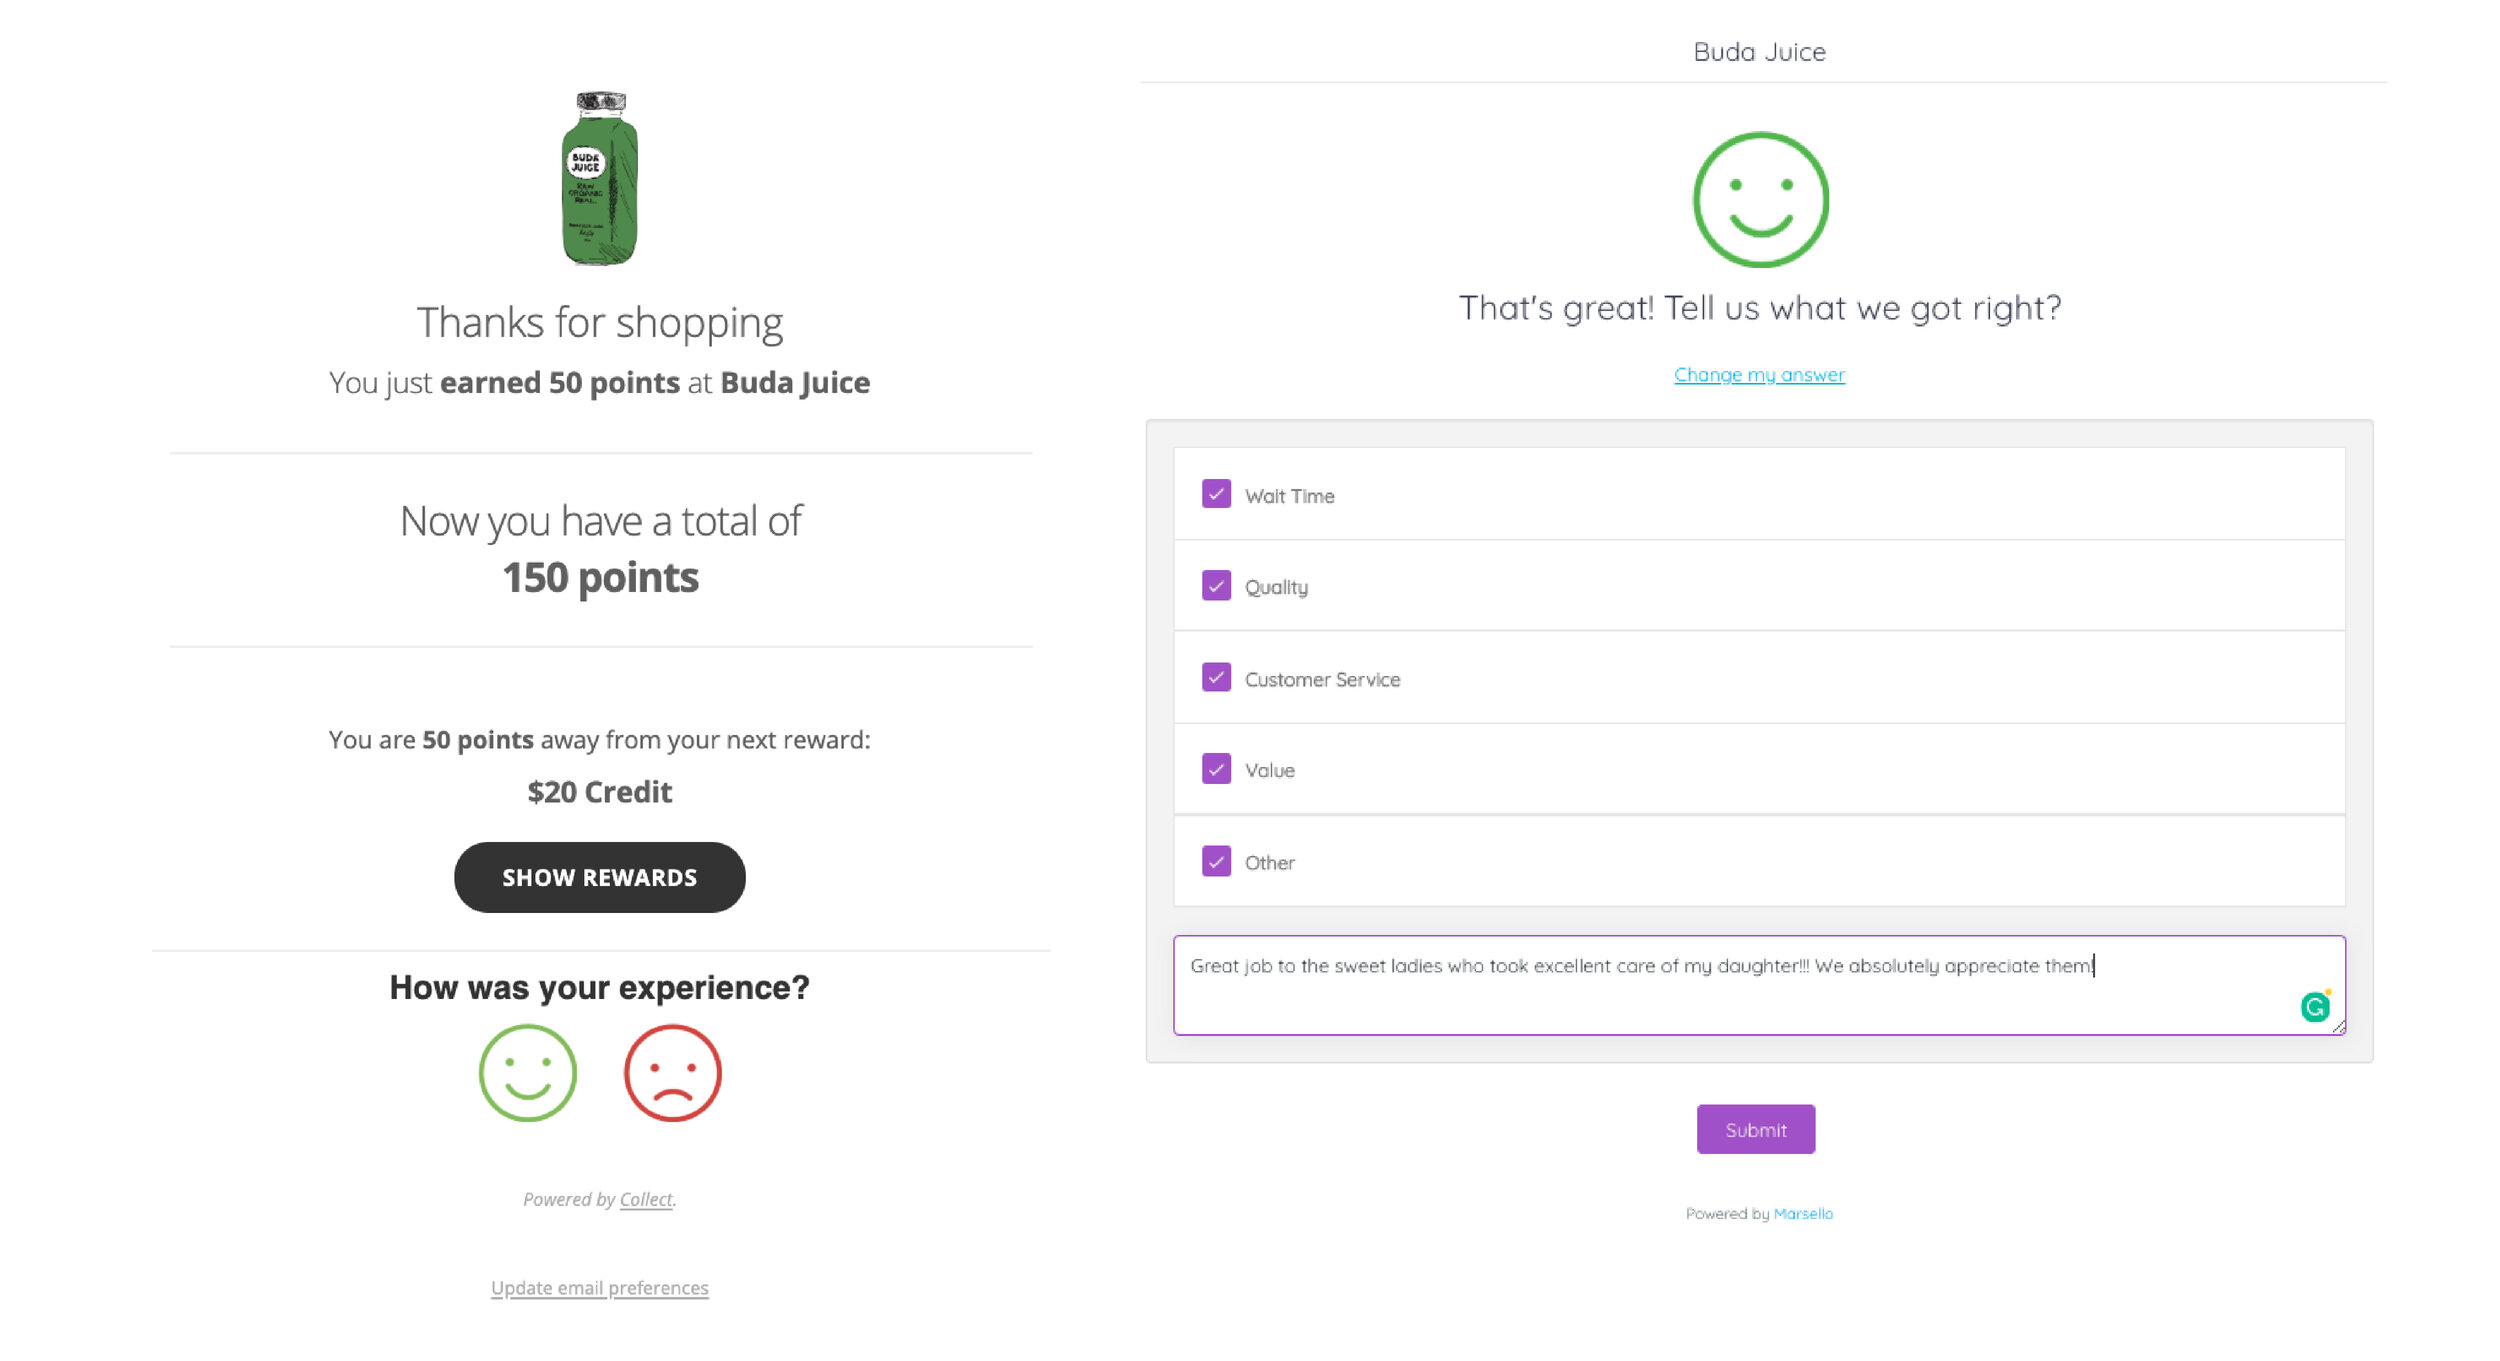Toggle the Value checkbox
Screen dimensions: 2500x1361
[x=1216, y=768]
